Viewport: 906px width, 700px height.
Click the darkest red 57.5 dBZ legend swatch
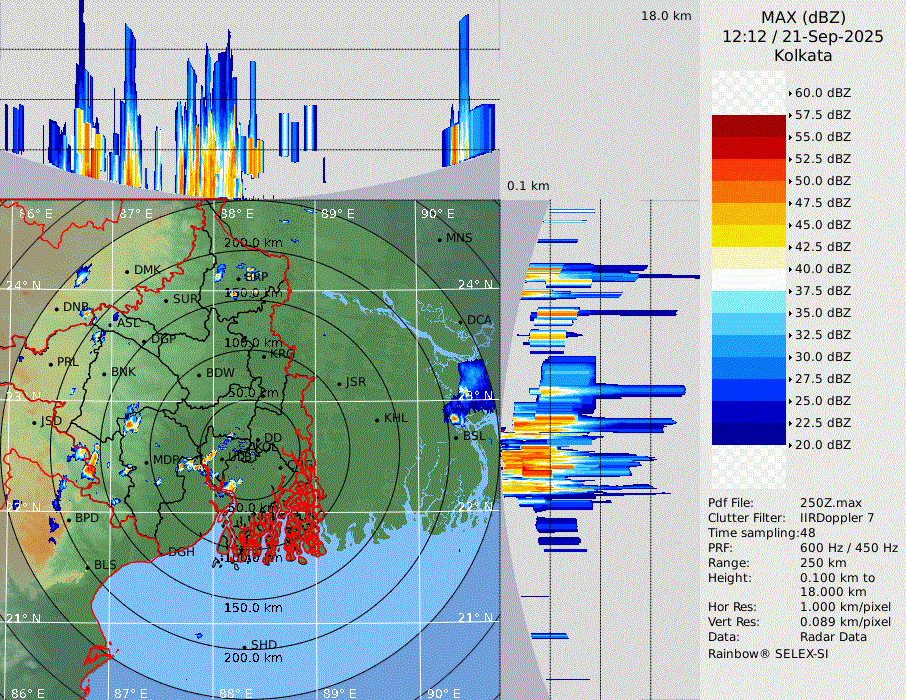(x=748, y=125)
